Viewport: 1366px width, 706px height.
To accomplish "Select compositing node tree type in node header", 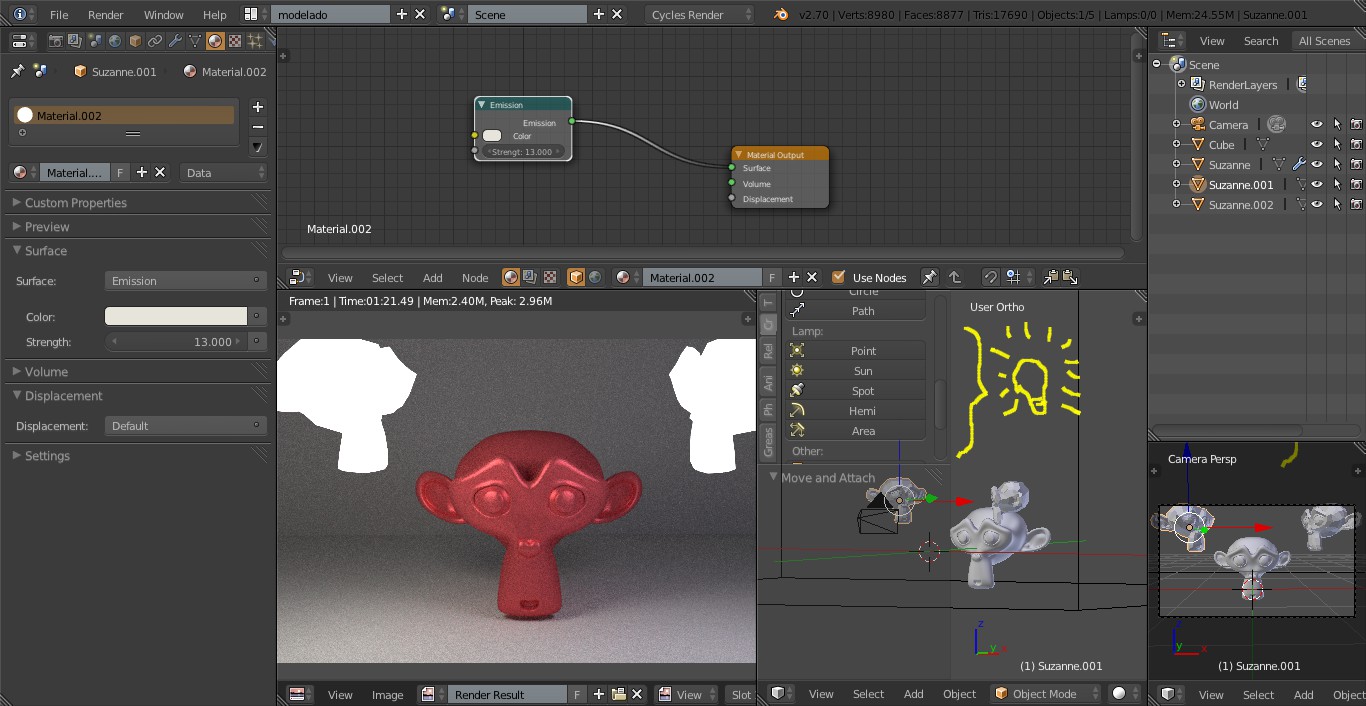I will [529, 277].
